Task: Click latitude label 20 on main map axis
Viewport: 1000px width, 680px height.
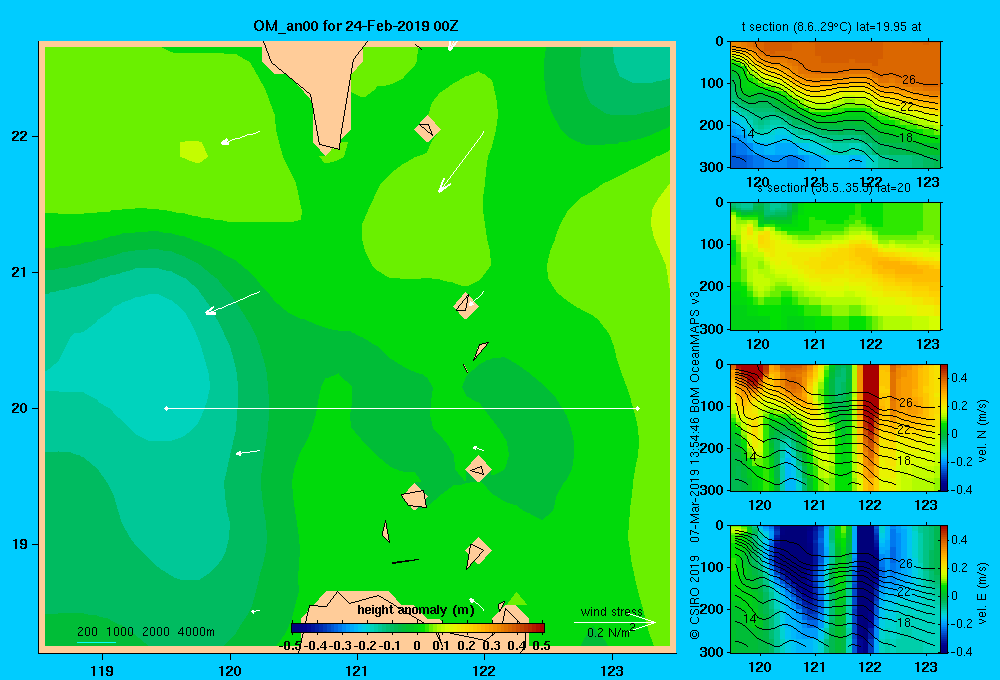Action: 20,408
